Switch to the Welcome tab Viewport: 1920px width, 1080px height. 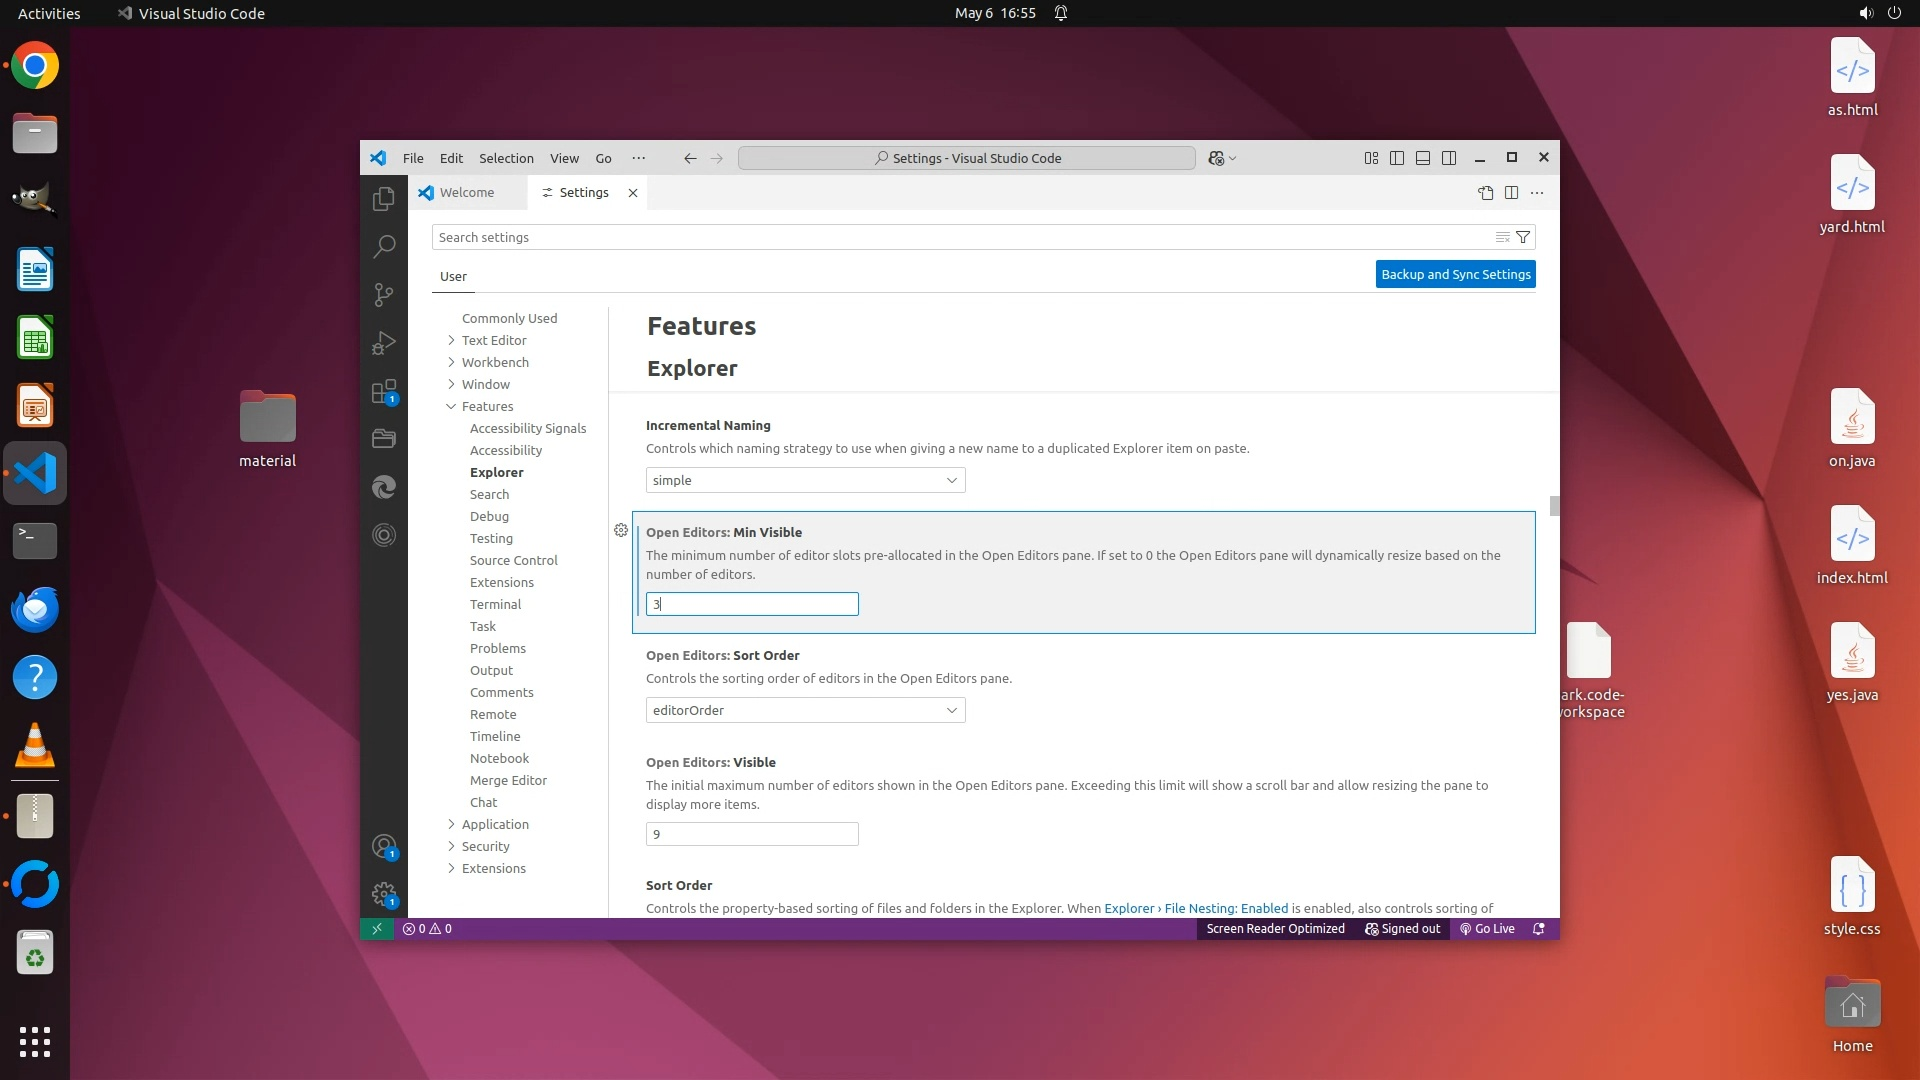tap(467, 193)
